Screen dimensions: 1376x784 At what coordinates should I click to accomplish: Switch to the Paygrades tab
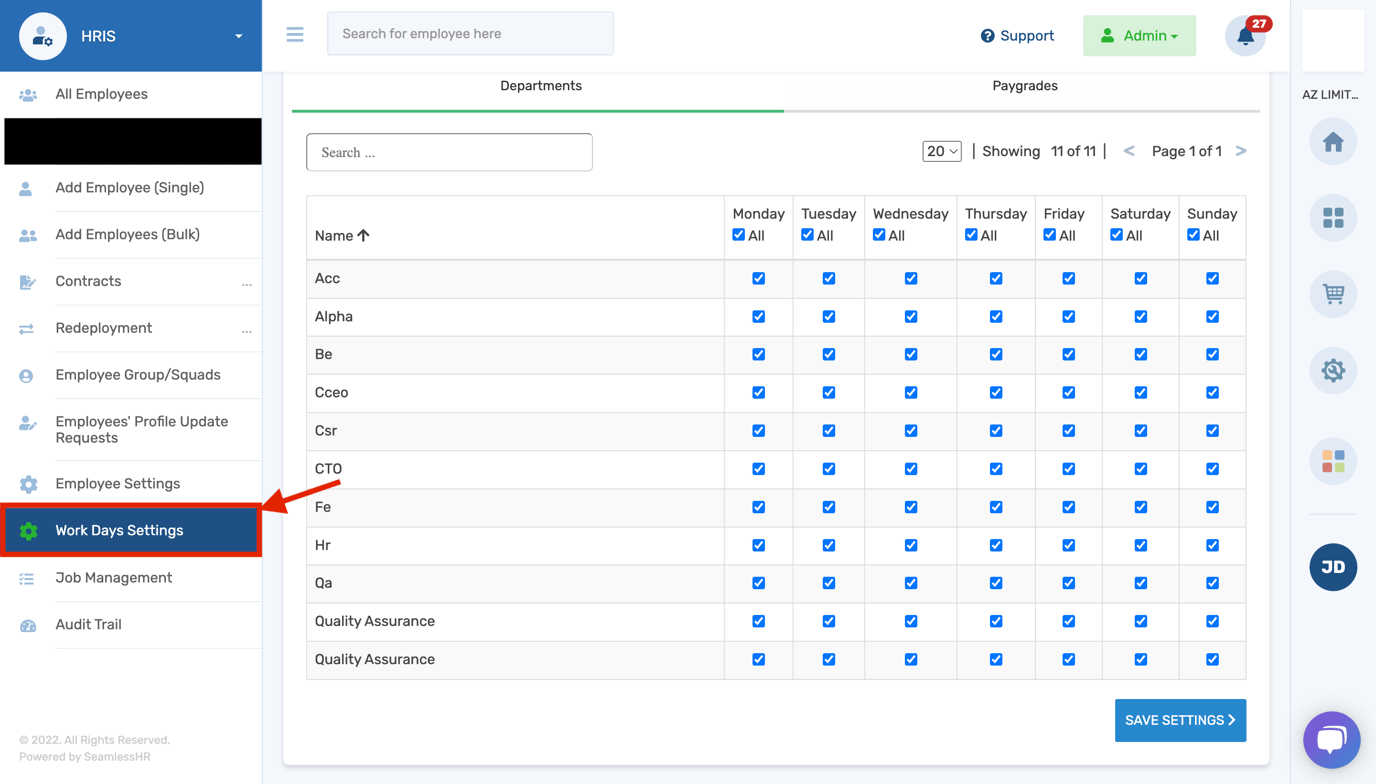point(1024,86)
